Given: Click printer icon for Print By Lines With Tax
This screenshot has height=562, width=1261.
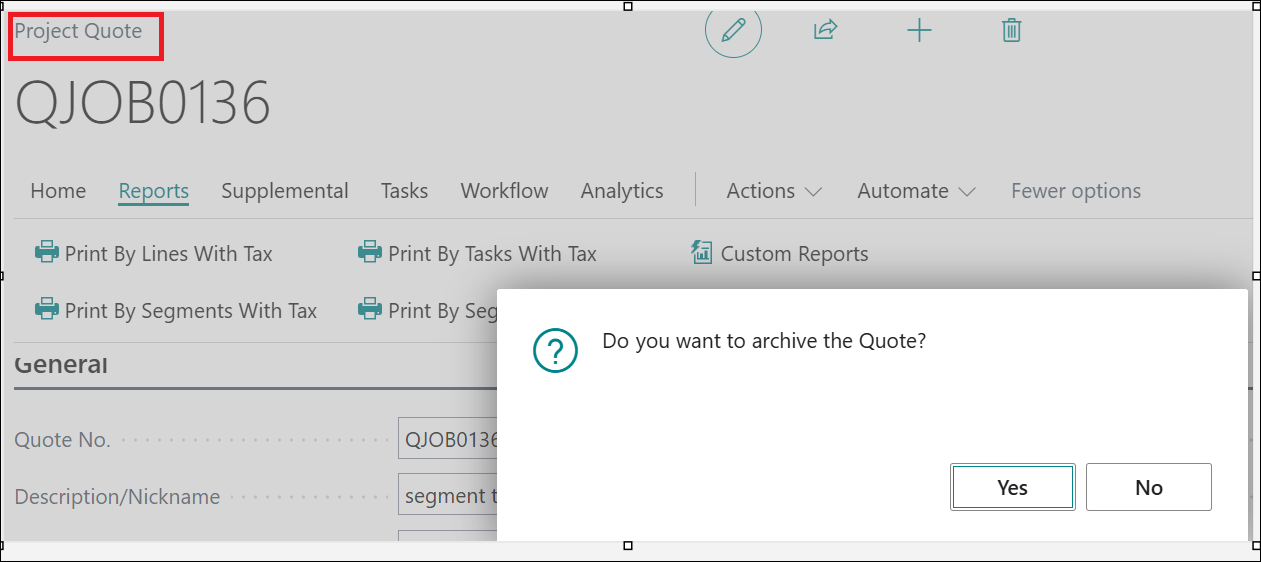Looking at the screenshot, I should click(46, 253).
